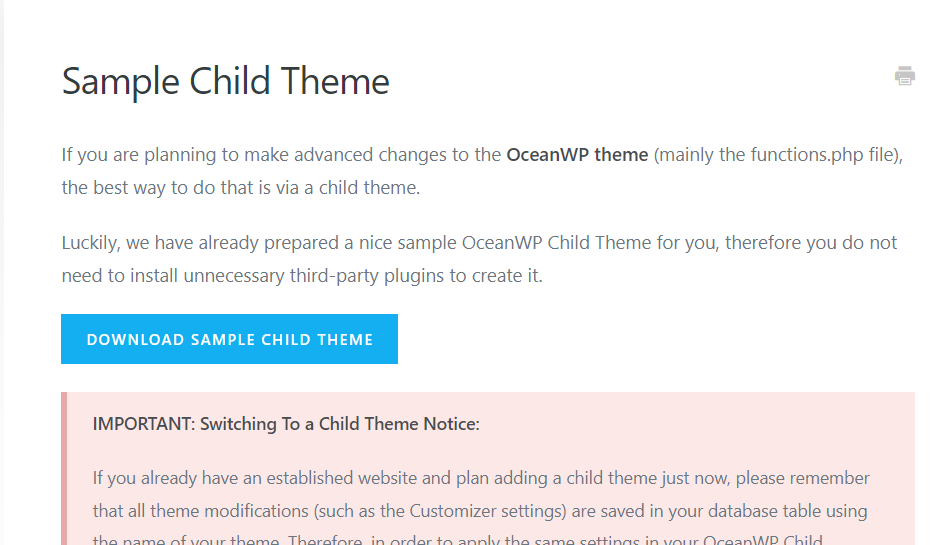Image resolution: width=946 pixels, height=545 pixels.
Task: Download the sample child theme
Action: (x=229, y=339)
